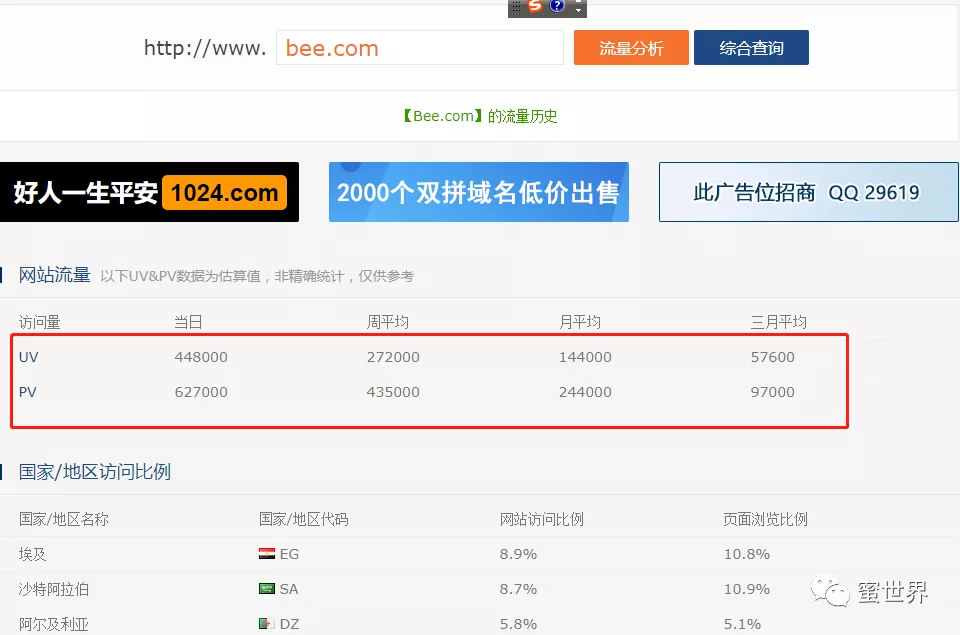
Task: Click the orange 流量分析 button
Action: (631, 48)
